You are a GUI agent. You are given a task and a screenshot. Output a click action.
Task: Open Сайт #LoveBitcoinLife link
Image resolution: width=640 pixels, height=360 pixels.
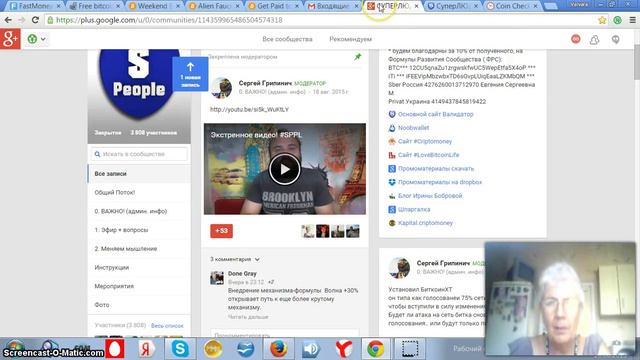[x=429, y=155]
